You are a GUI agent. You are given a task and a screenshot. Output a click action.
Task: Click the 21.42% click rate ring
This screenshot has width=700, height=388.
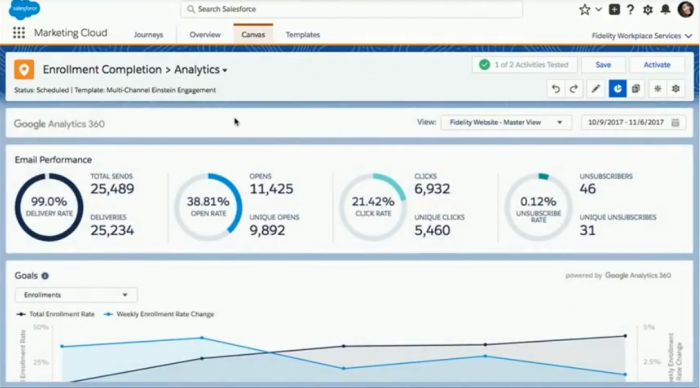(373, 207)
